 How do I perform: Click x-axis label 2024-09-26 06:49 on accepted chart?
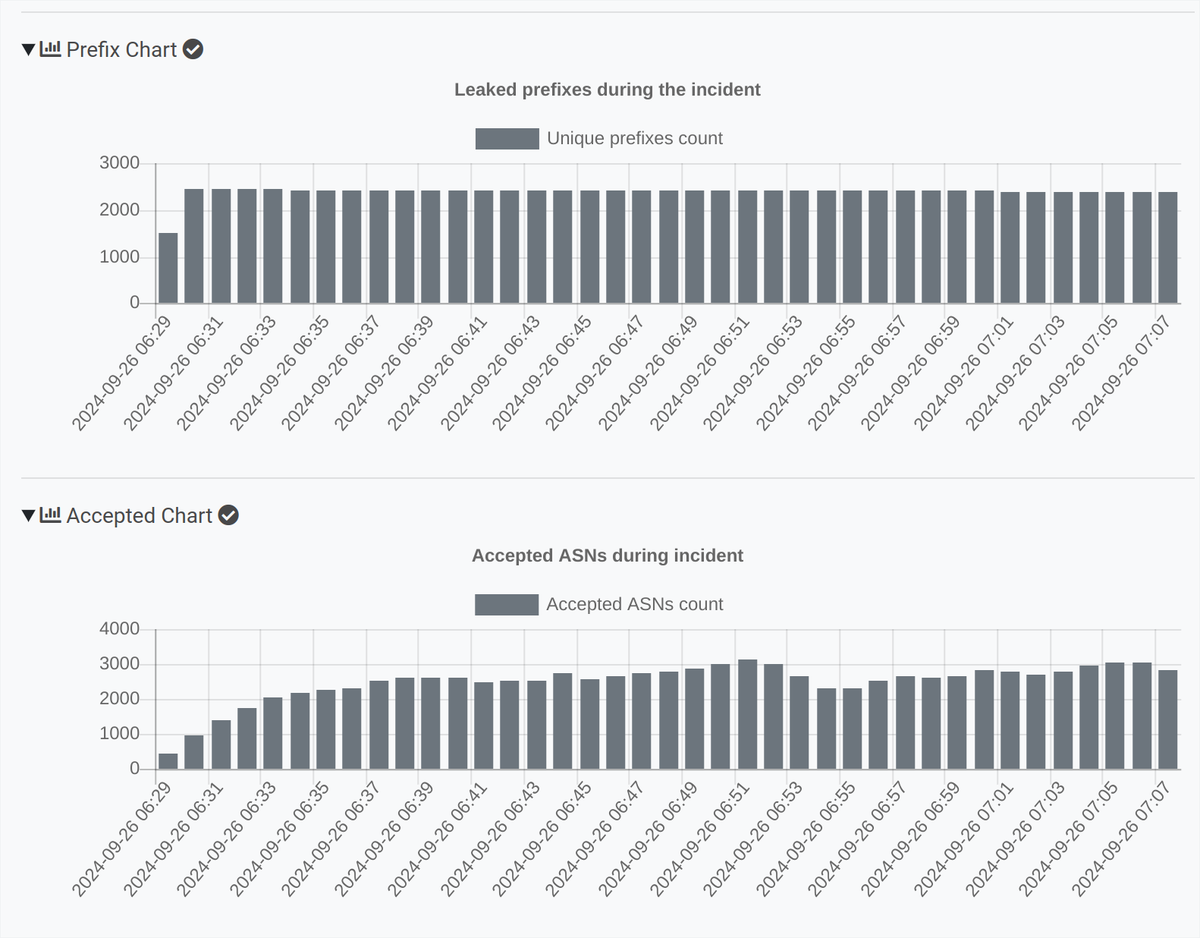pyautogui.click(x=647, y=837)
